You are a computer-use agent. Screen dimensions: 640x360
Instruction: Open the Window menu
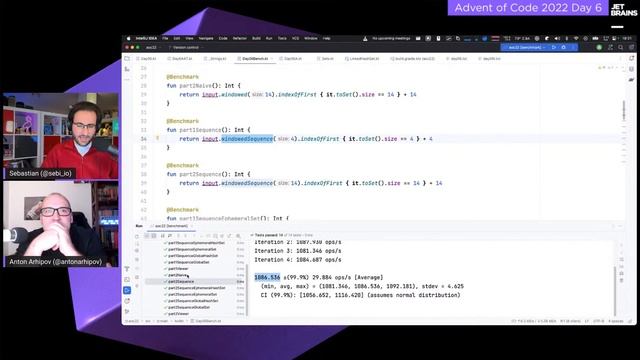[311, 38]
